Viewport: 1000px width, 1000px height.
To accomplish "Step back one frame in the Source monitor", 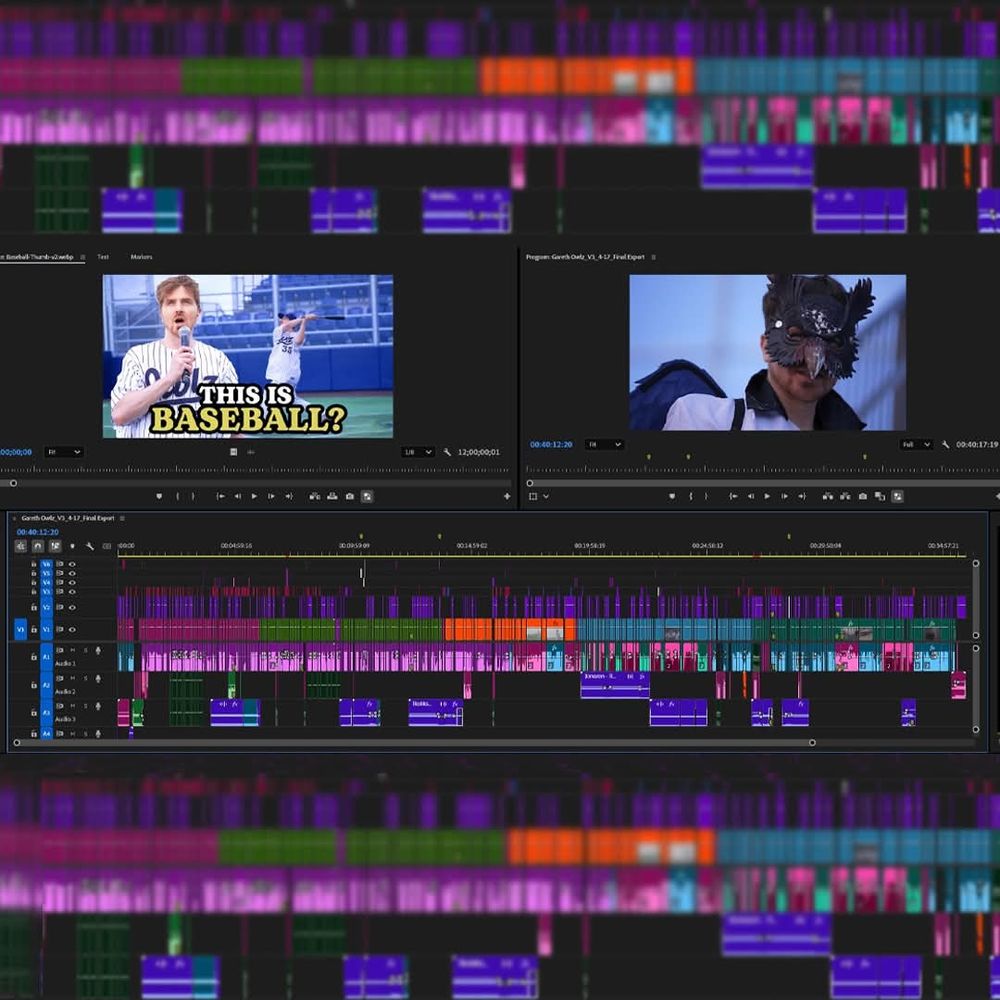I will 237,496.
